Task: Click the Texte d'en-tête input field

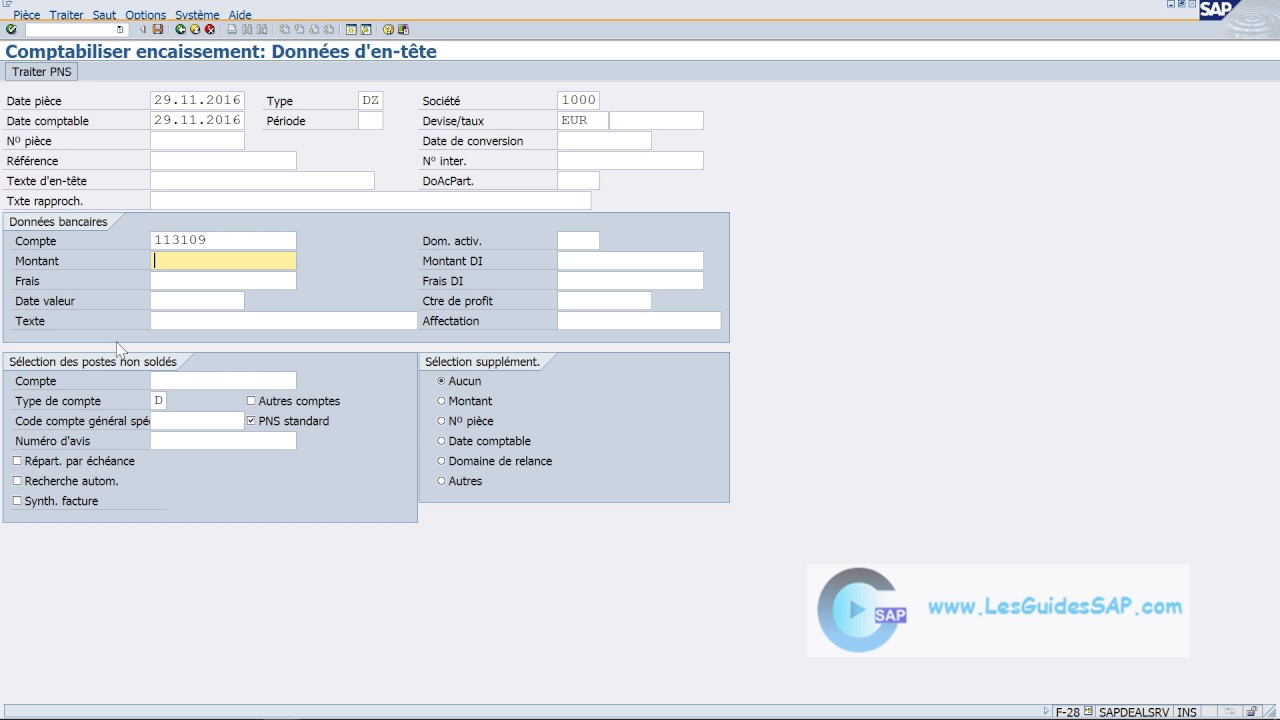Action: point(262,181)
